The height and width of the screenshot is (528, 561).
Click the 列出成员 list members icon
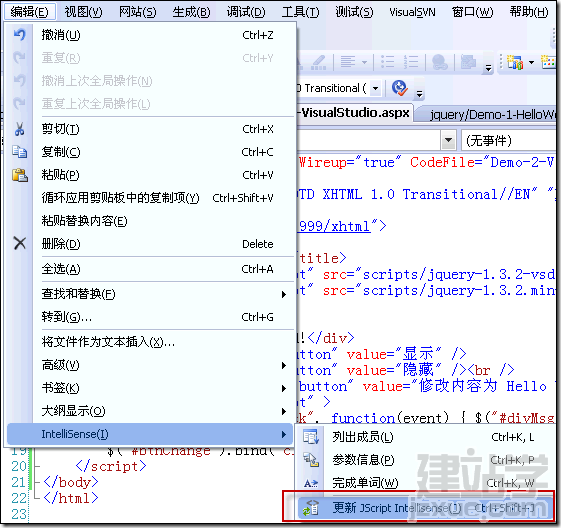tap(311, 437)
